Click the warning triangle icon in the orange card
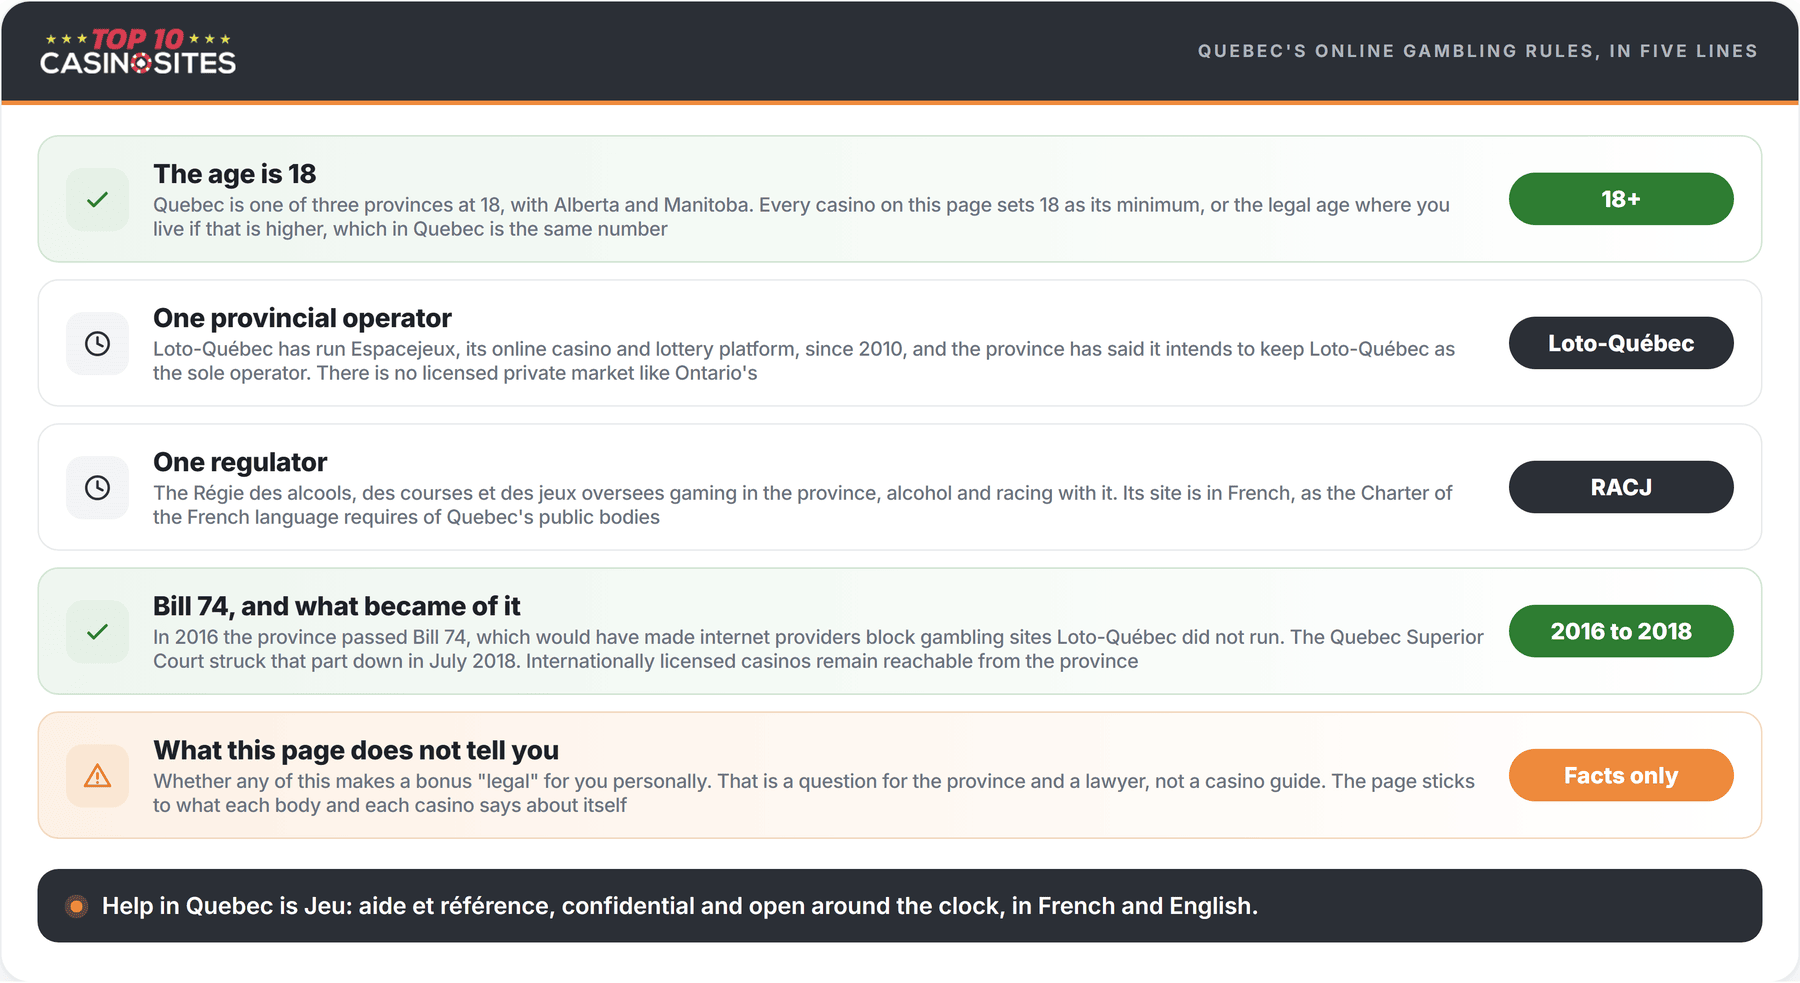The height and width of the screenshot is (983, 1800). click(x=97, y=776)
